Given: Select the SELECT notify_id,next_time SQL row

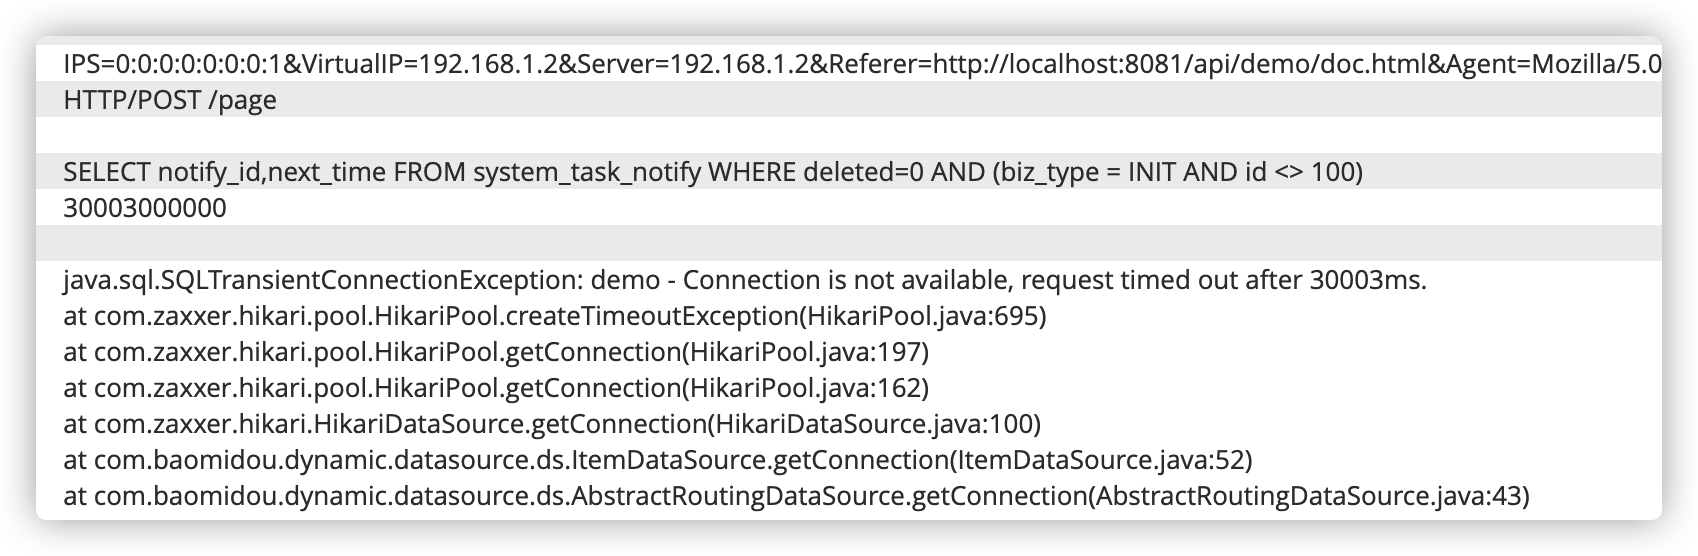Looking at the screenshot, I should (x=849, y=172).
